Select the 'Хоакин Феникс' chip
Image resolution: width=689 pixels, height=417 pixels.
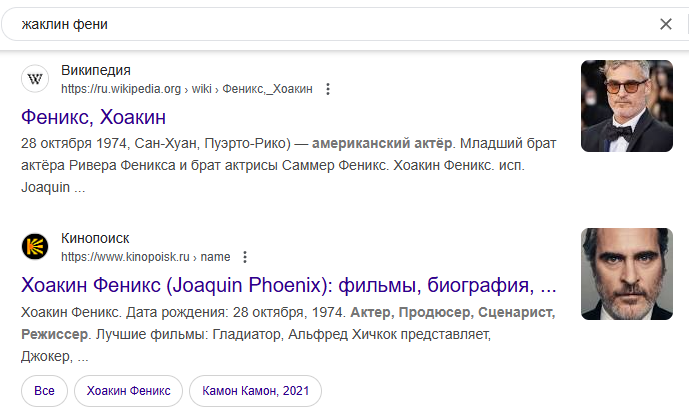click(128, 391)
